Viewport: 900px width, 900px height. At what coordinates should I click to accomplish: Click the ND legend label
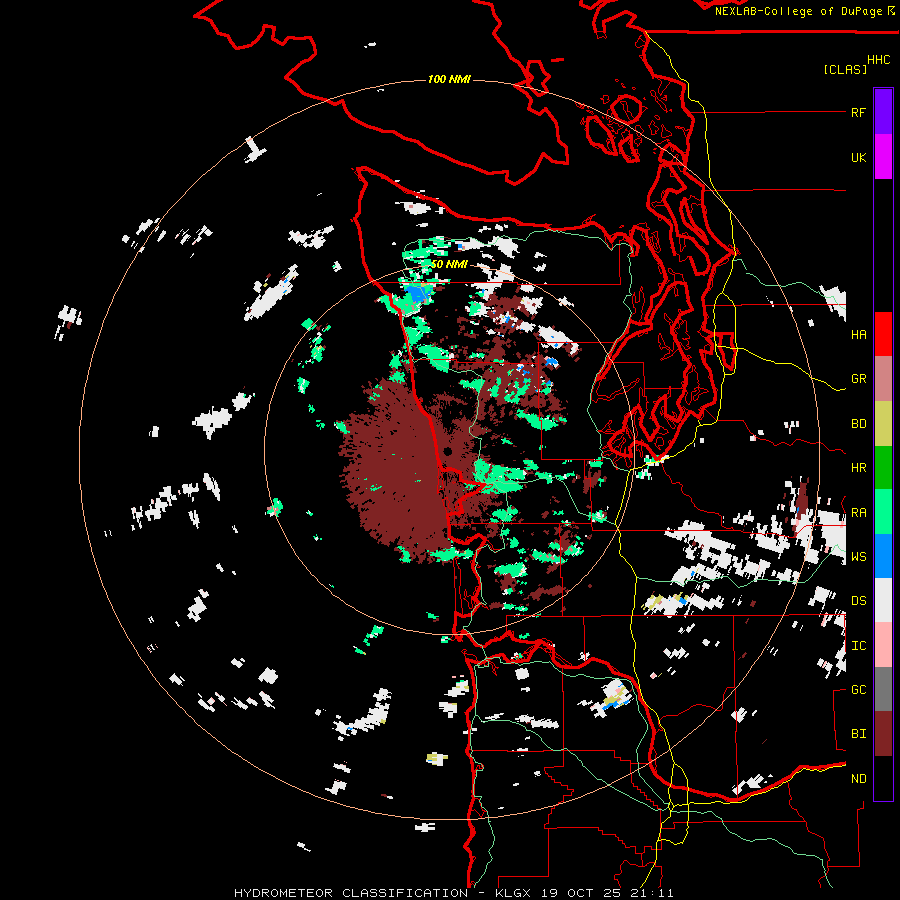pyautogui.click(x=858, y=779)
